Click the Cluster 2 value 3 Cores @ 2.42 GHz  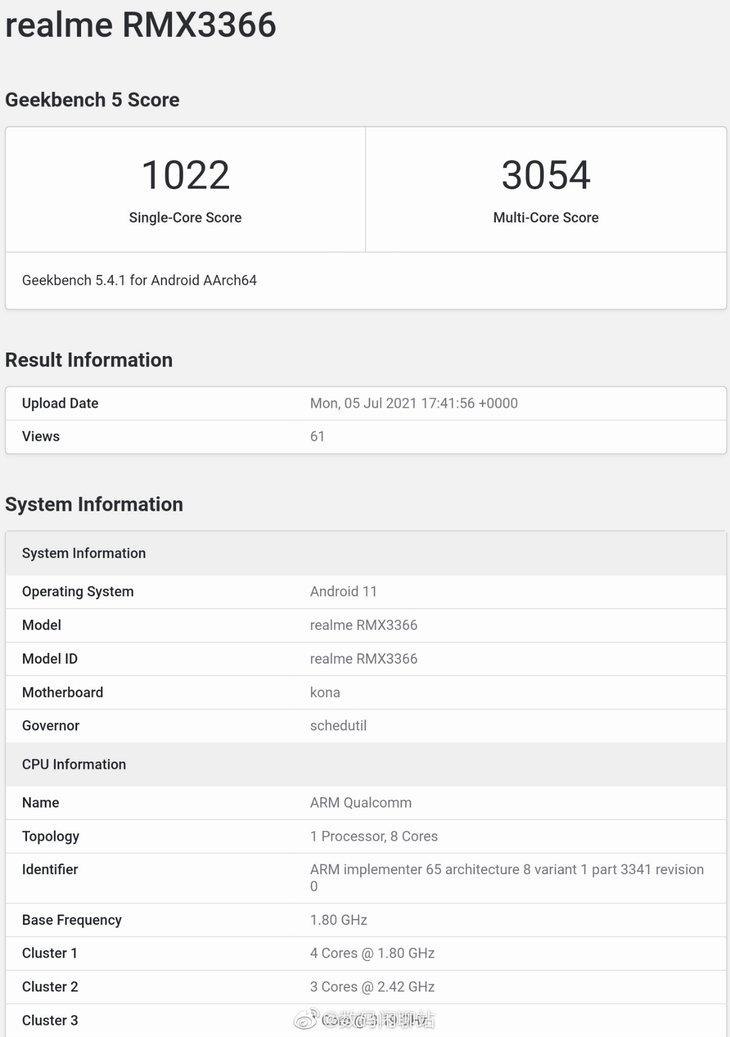[372, 987]
